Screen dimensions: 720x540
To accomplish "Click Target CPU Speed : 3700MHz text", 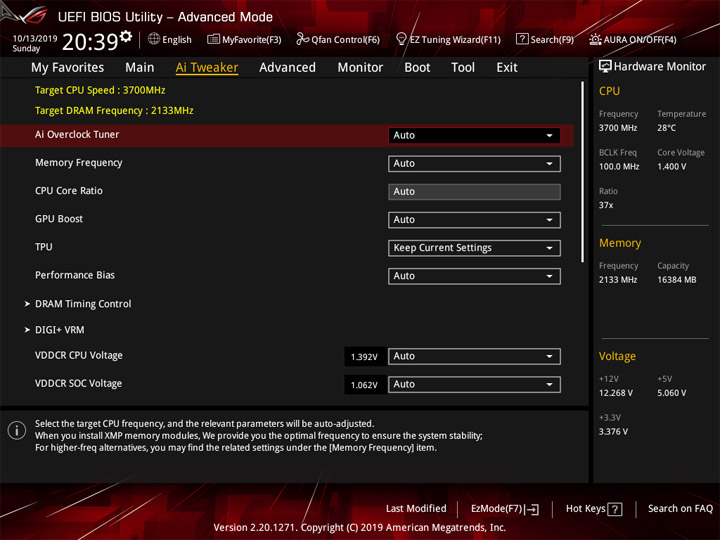I will [100, 90].
